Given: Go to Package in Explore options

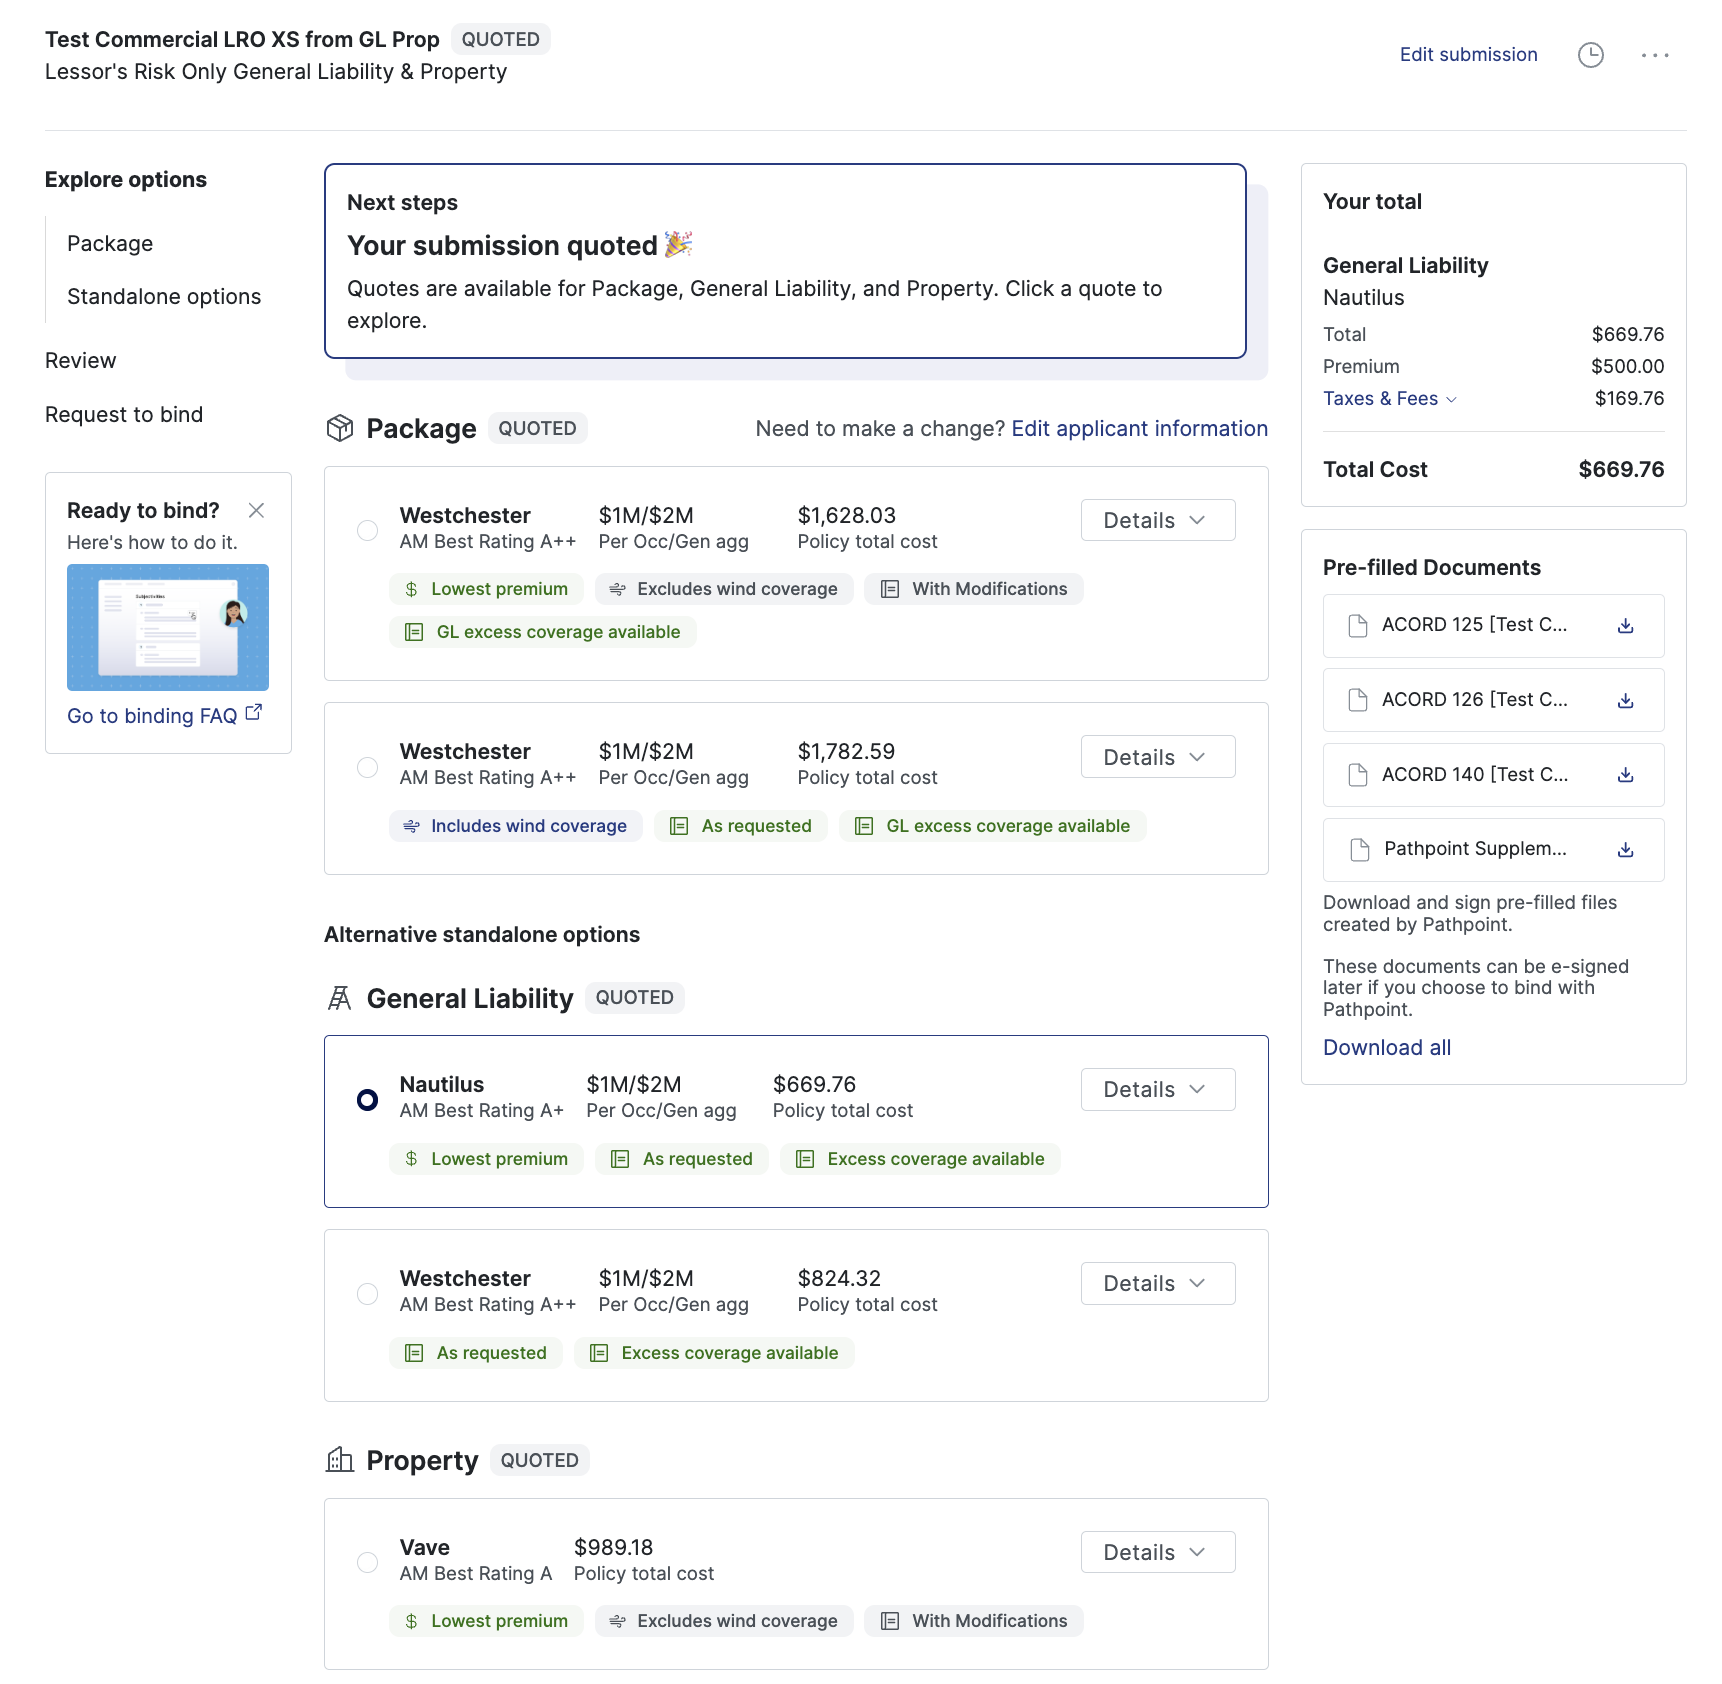Looking at the screenshot, I should (x=110, y=244).
